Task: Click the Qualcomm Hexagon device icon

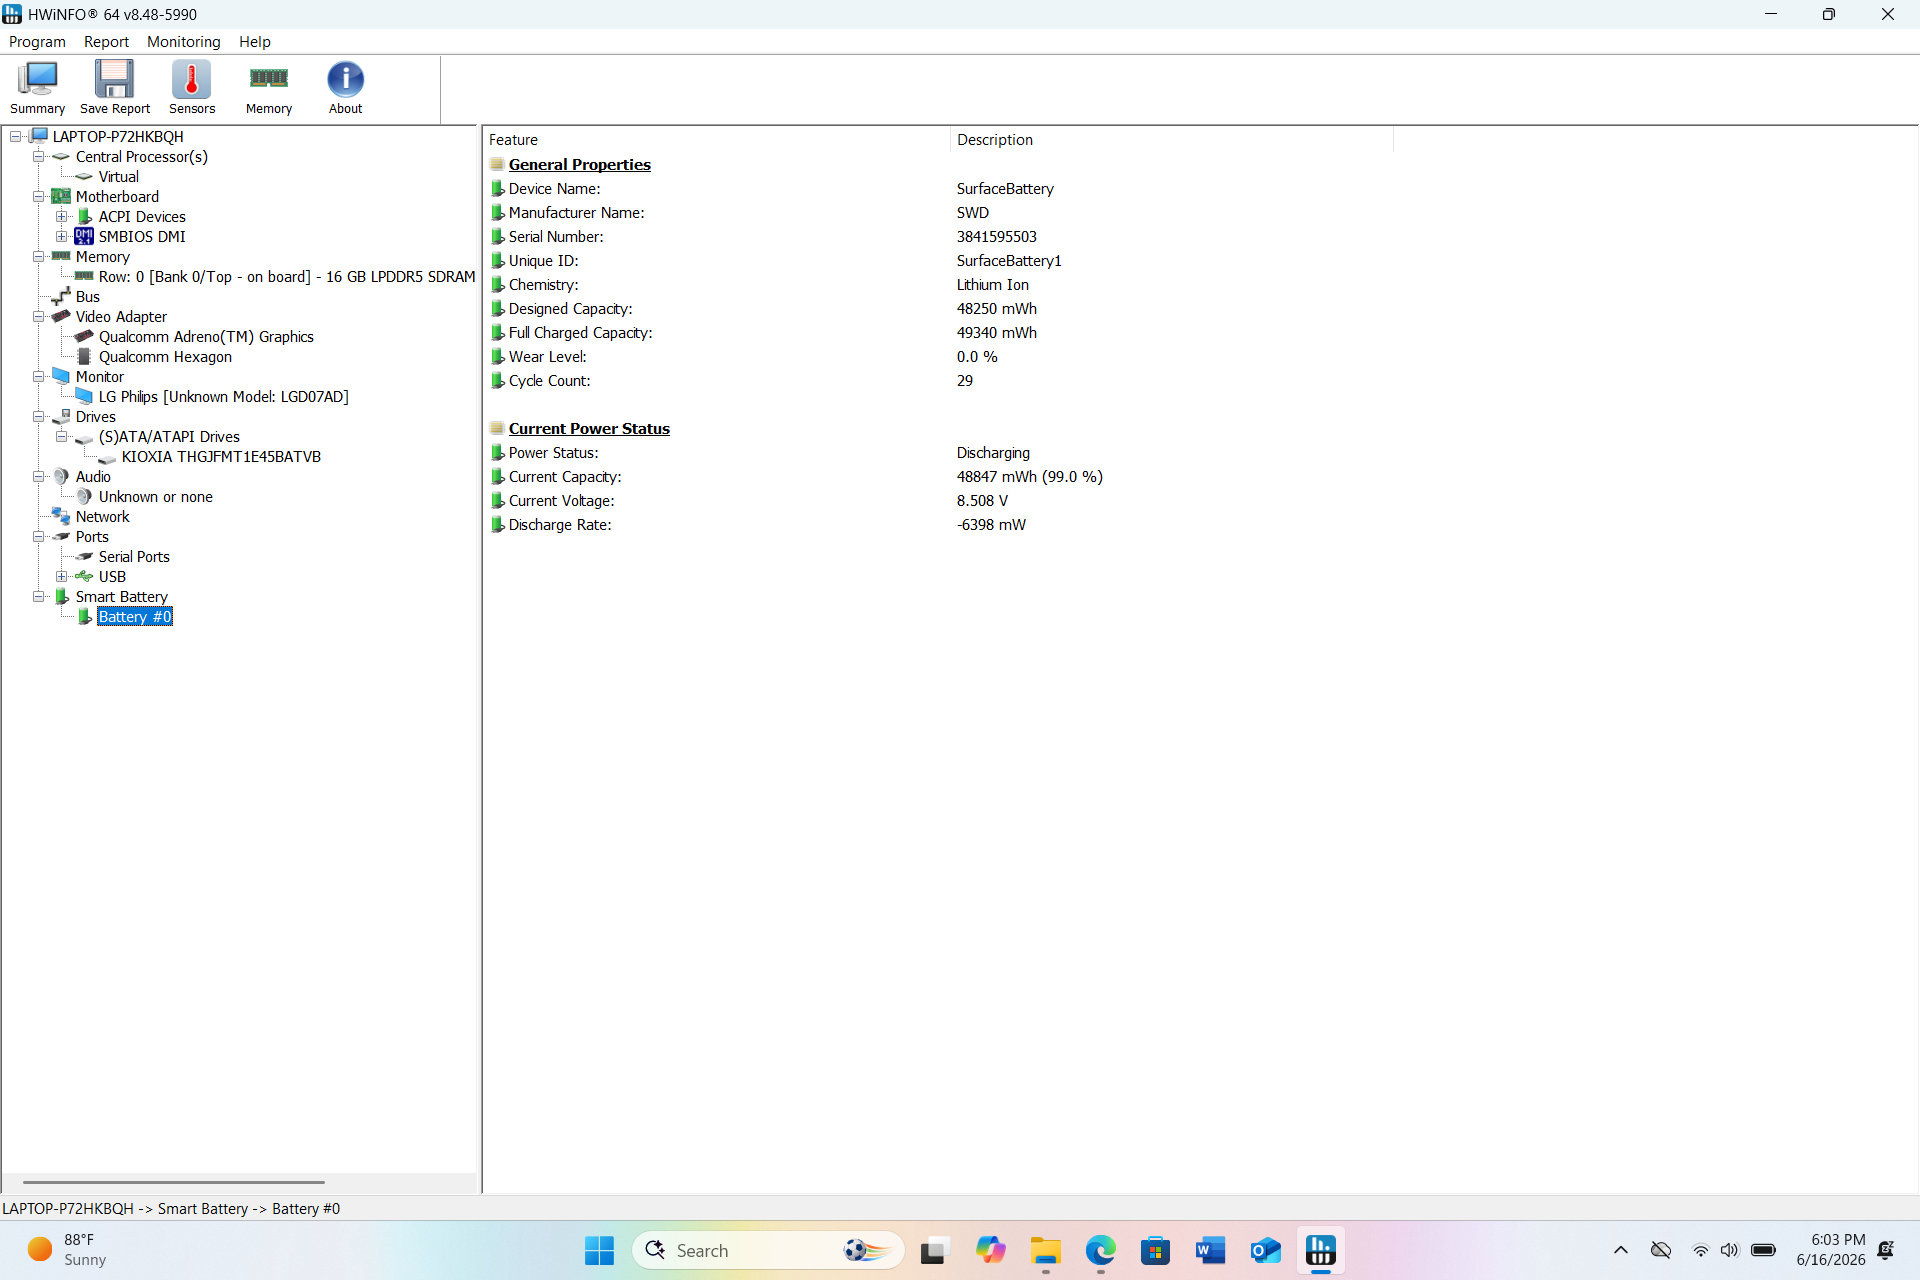Action: pos(85,357)
